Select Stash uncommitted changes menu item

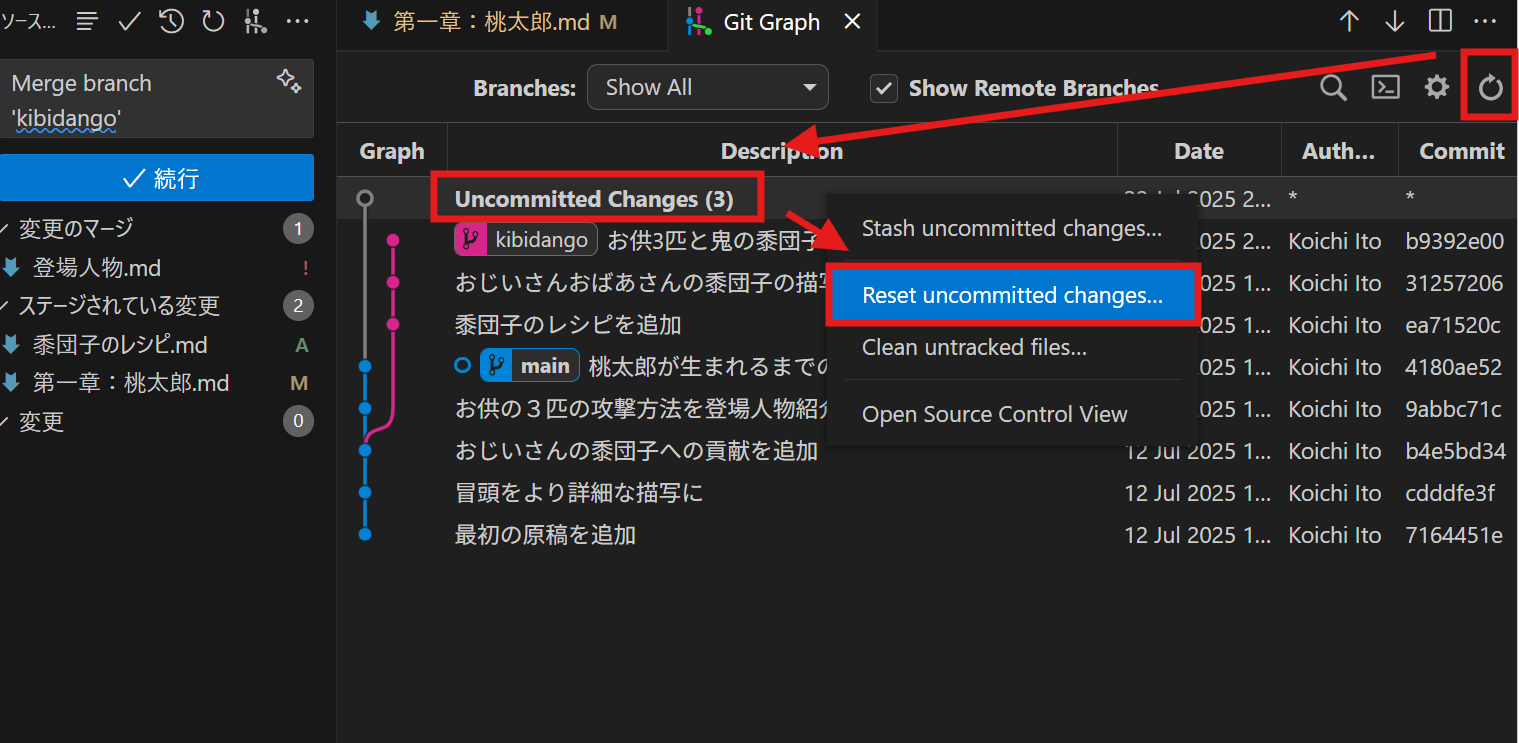1012,229
